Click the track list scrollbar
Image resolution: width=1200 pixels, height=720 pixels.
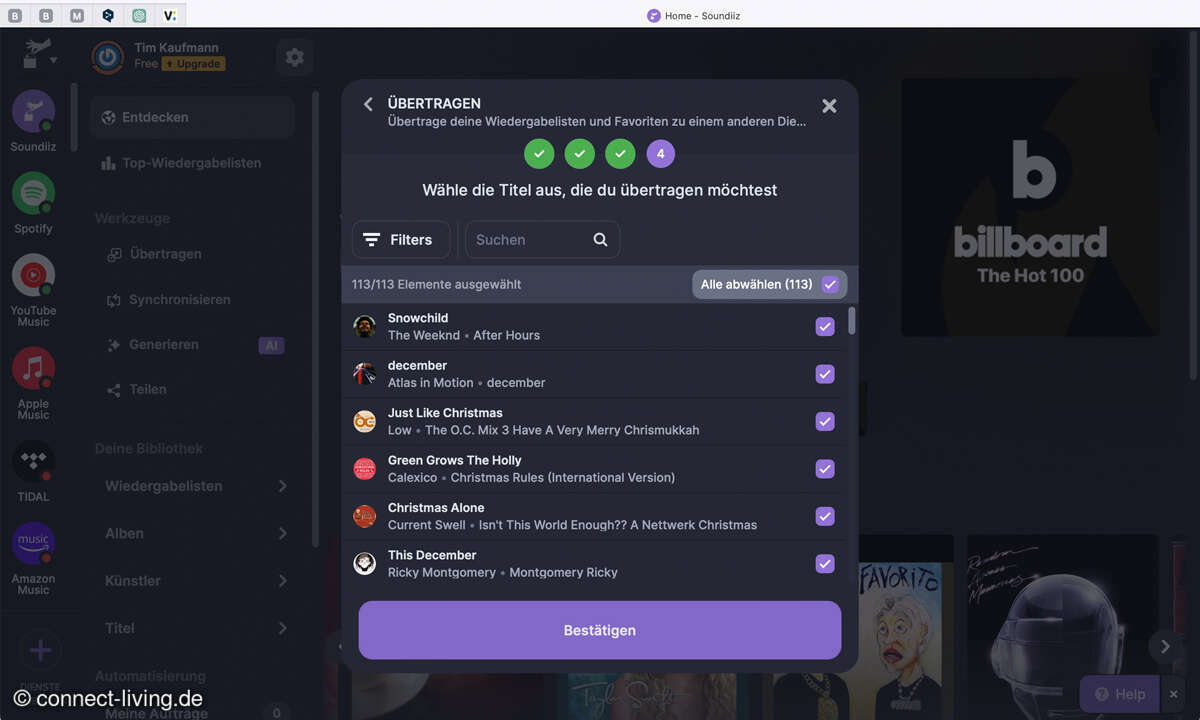(x=852, y=320)
